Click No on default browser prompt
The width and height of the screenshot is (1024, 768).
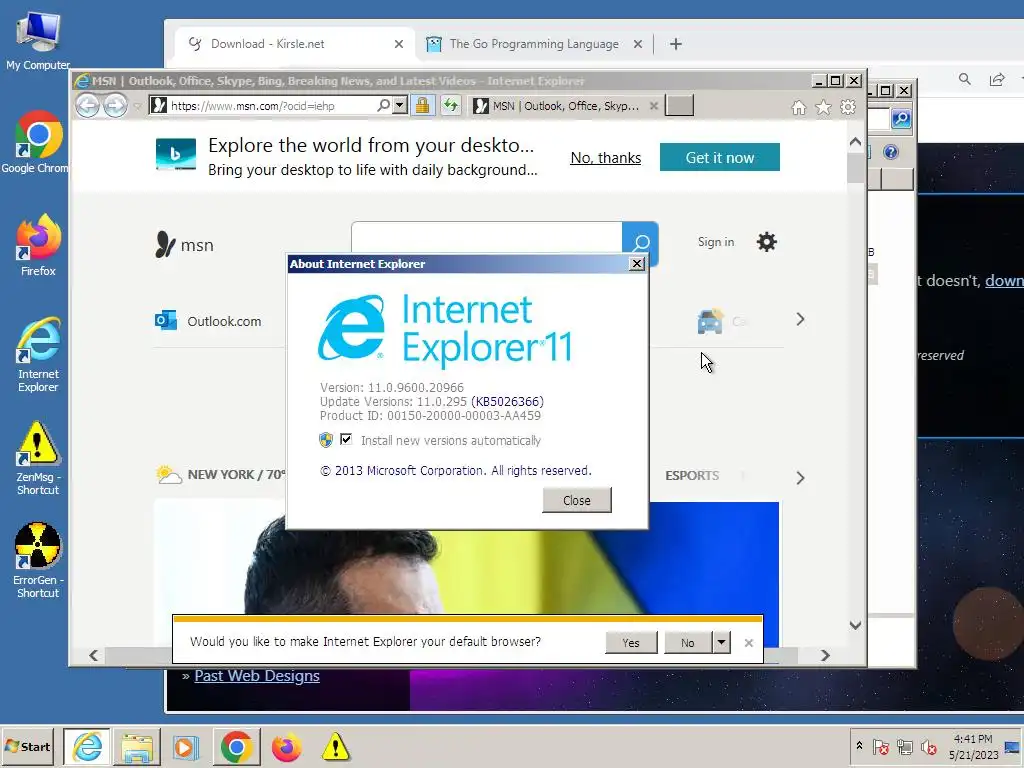(688, 643)
